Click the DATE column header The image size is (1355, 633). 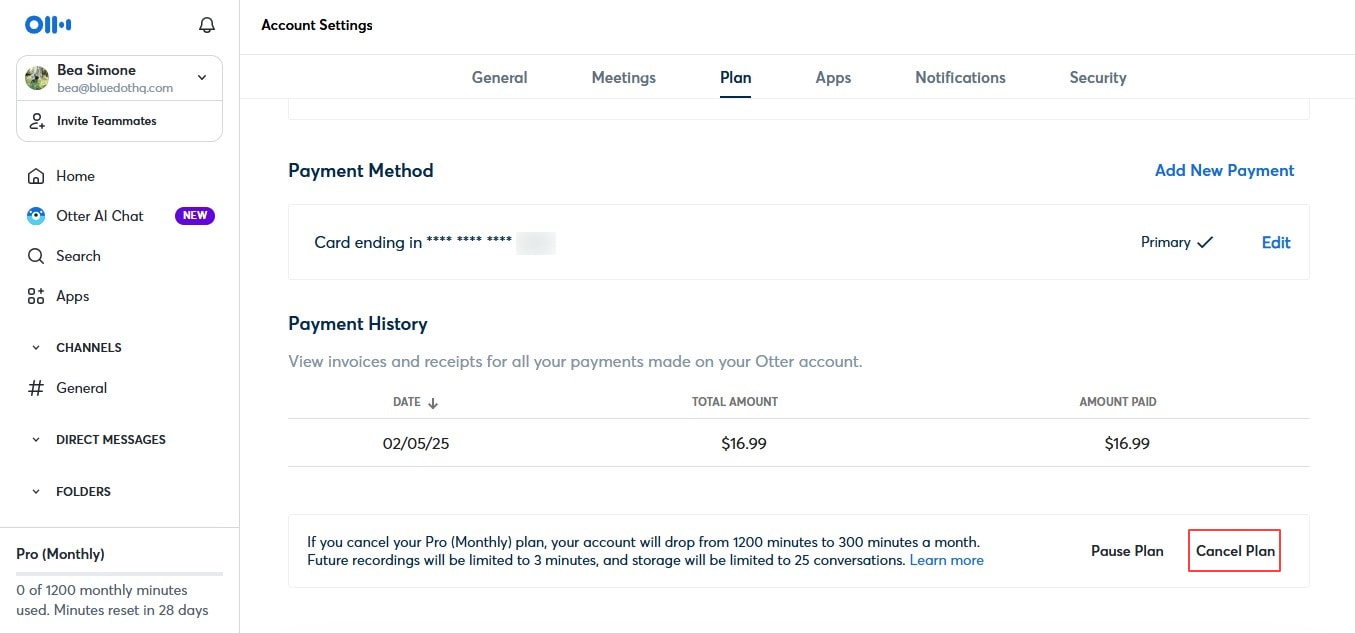click(x=407, y=402)
